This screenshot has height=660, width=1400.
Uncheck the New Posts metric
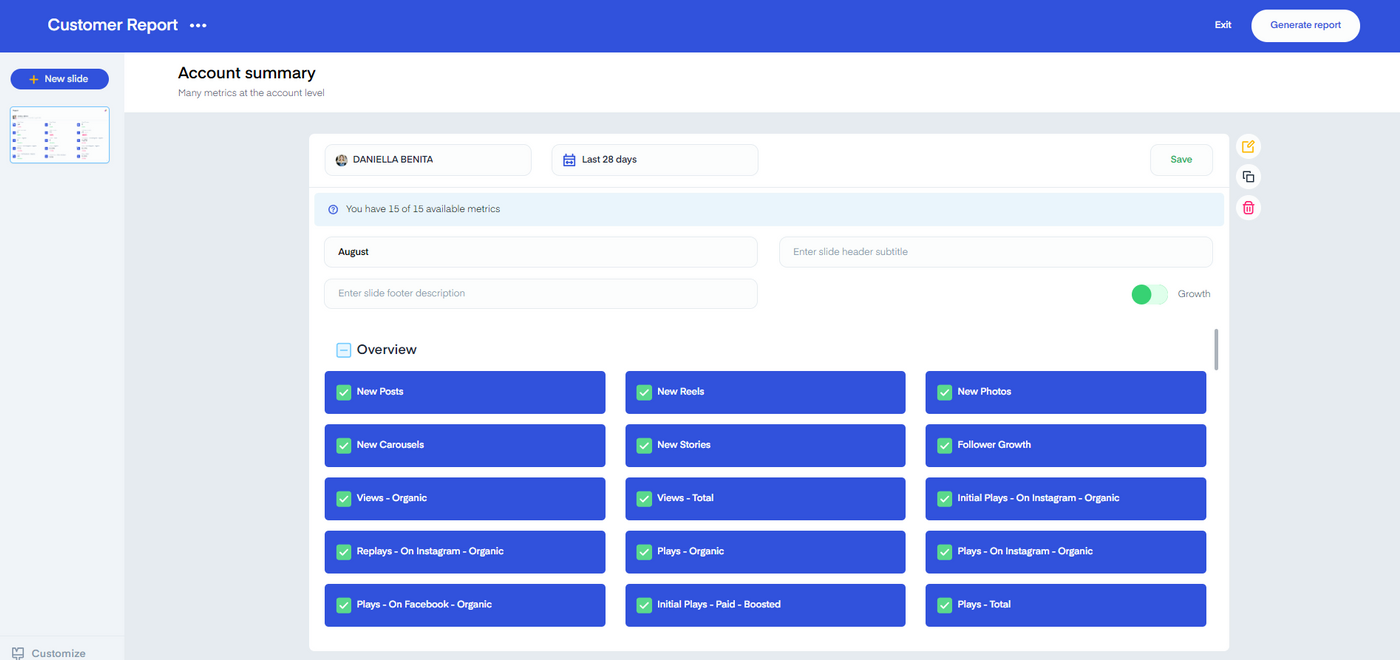tap(344, 392)
